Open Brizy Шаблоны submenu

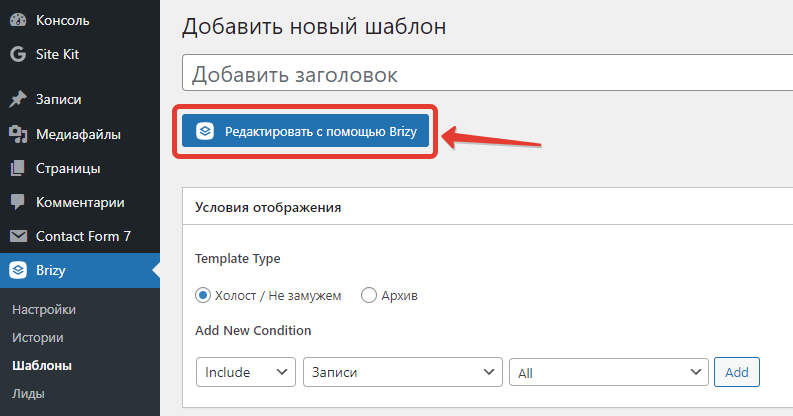click(x=42, y=365)
